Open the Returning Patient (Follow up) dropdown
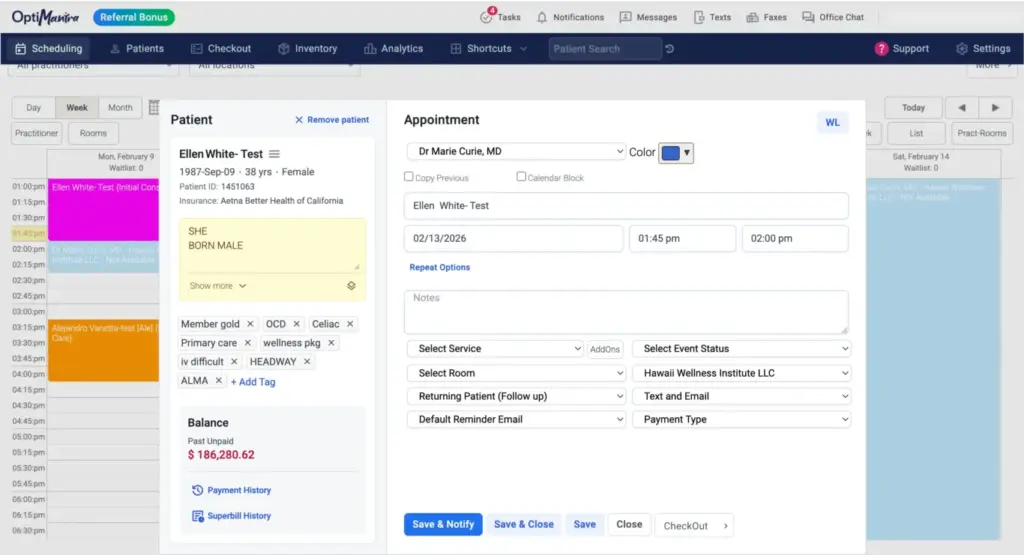This screenshot has width=1024, height=555. click(516, 396)
